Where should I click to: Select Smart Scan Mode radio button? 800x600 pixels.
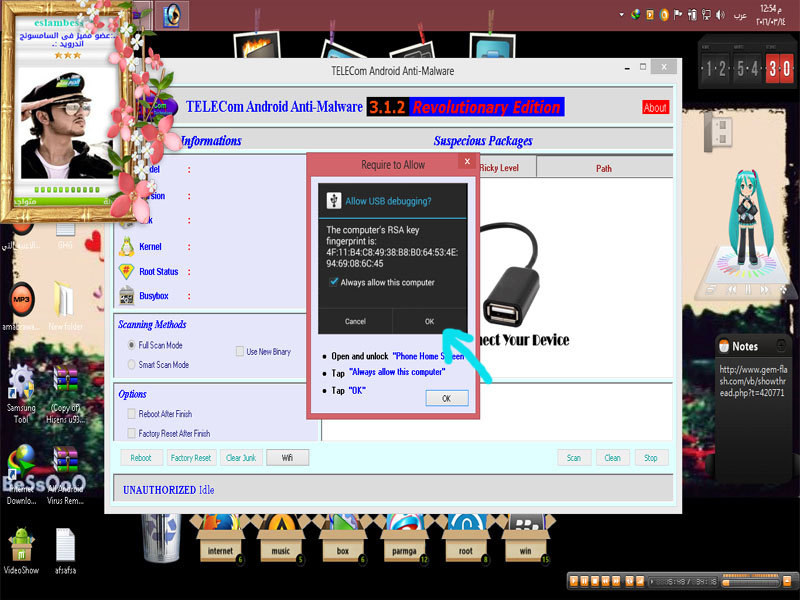point(131,364)
